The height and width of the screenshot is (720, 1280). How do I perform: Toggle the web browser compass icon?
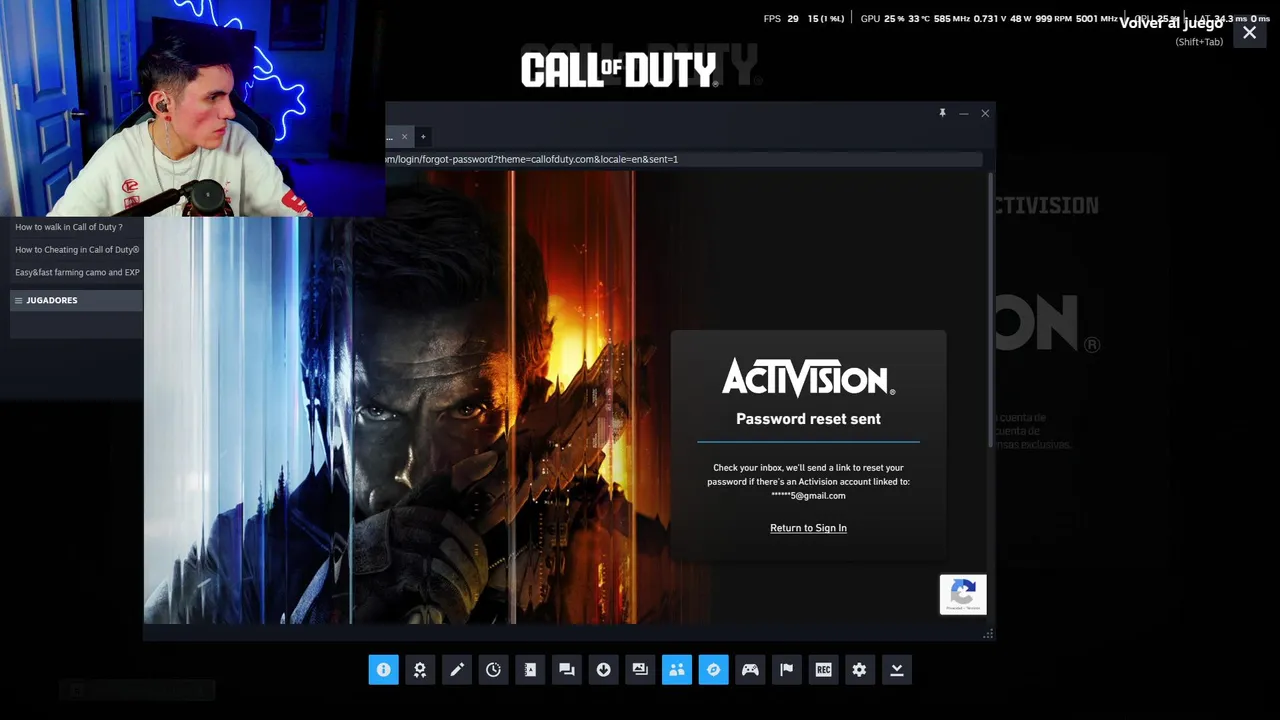click(713, 670)
